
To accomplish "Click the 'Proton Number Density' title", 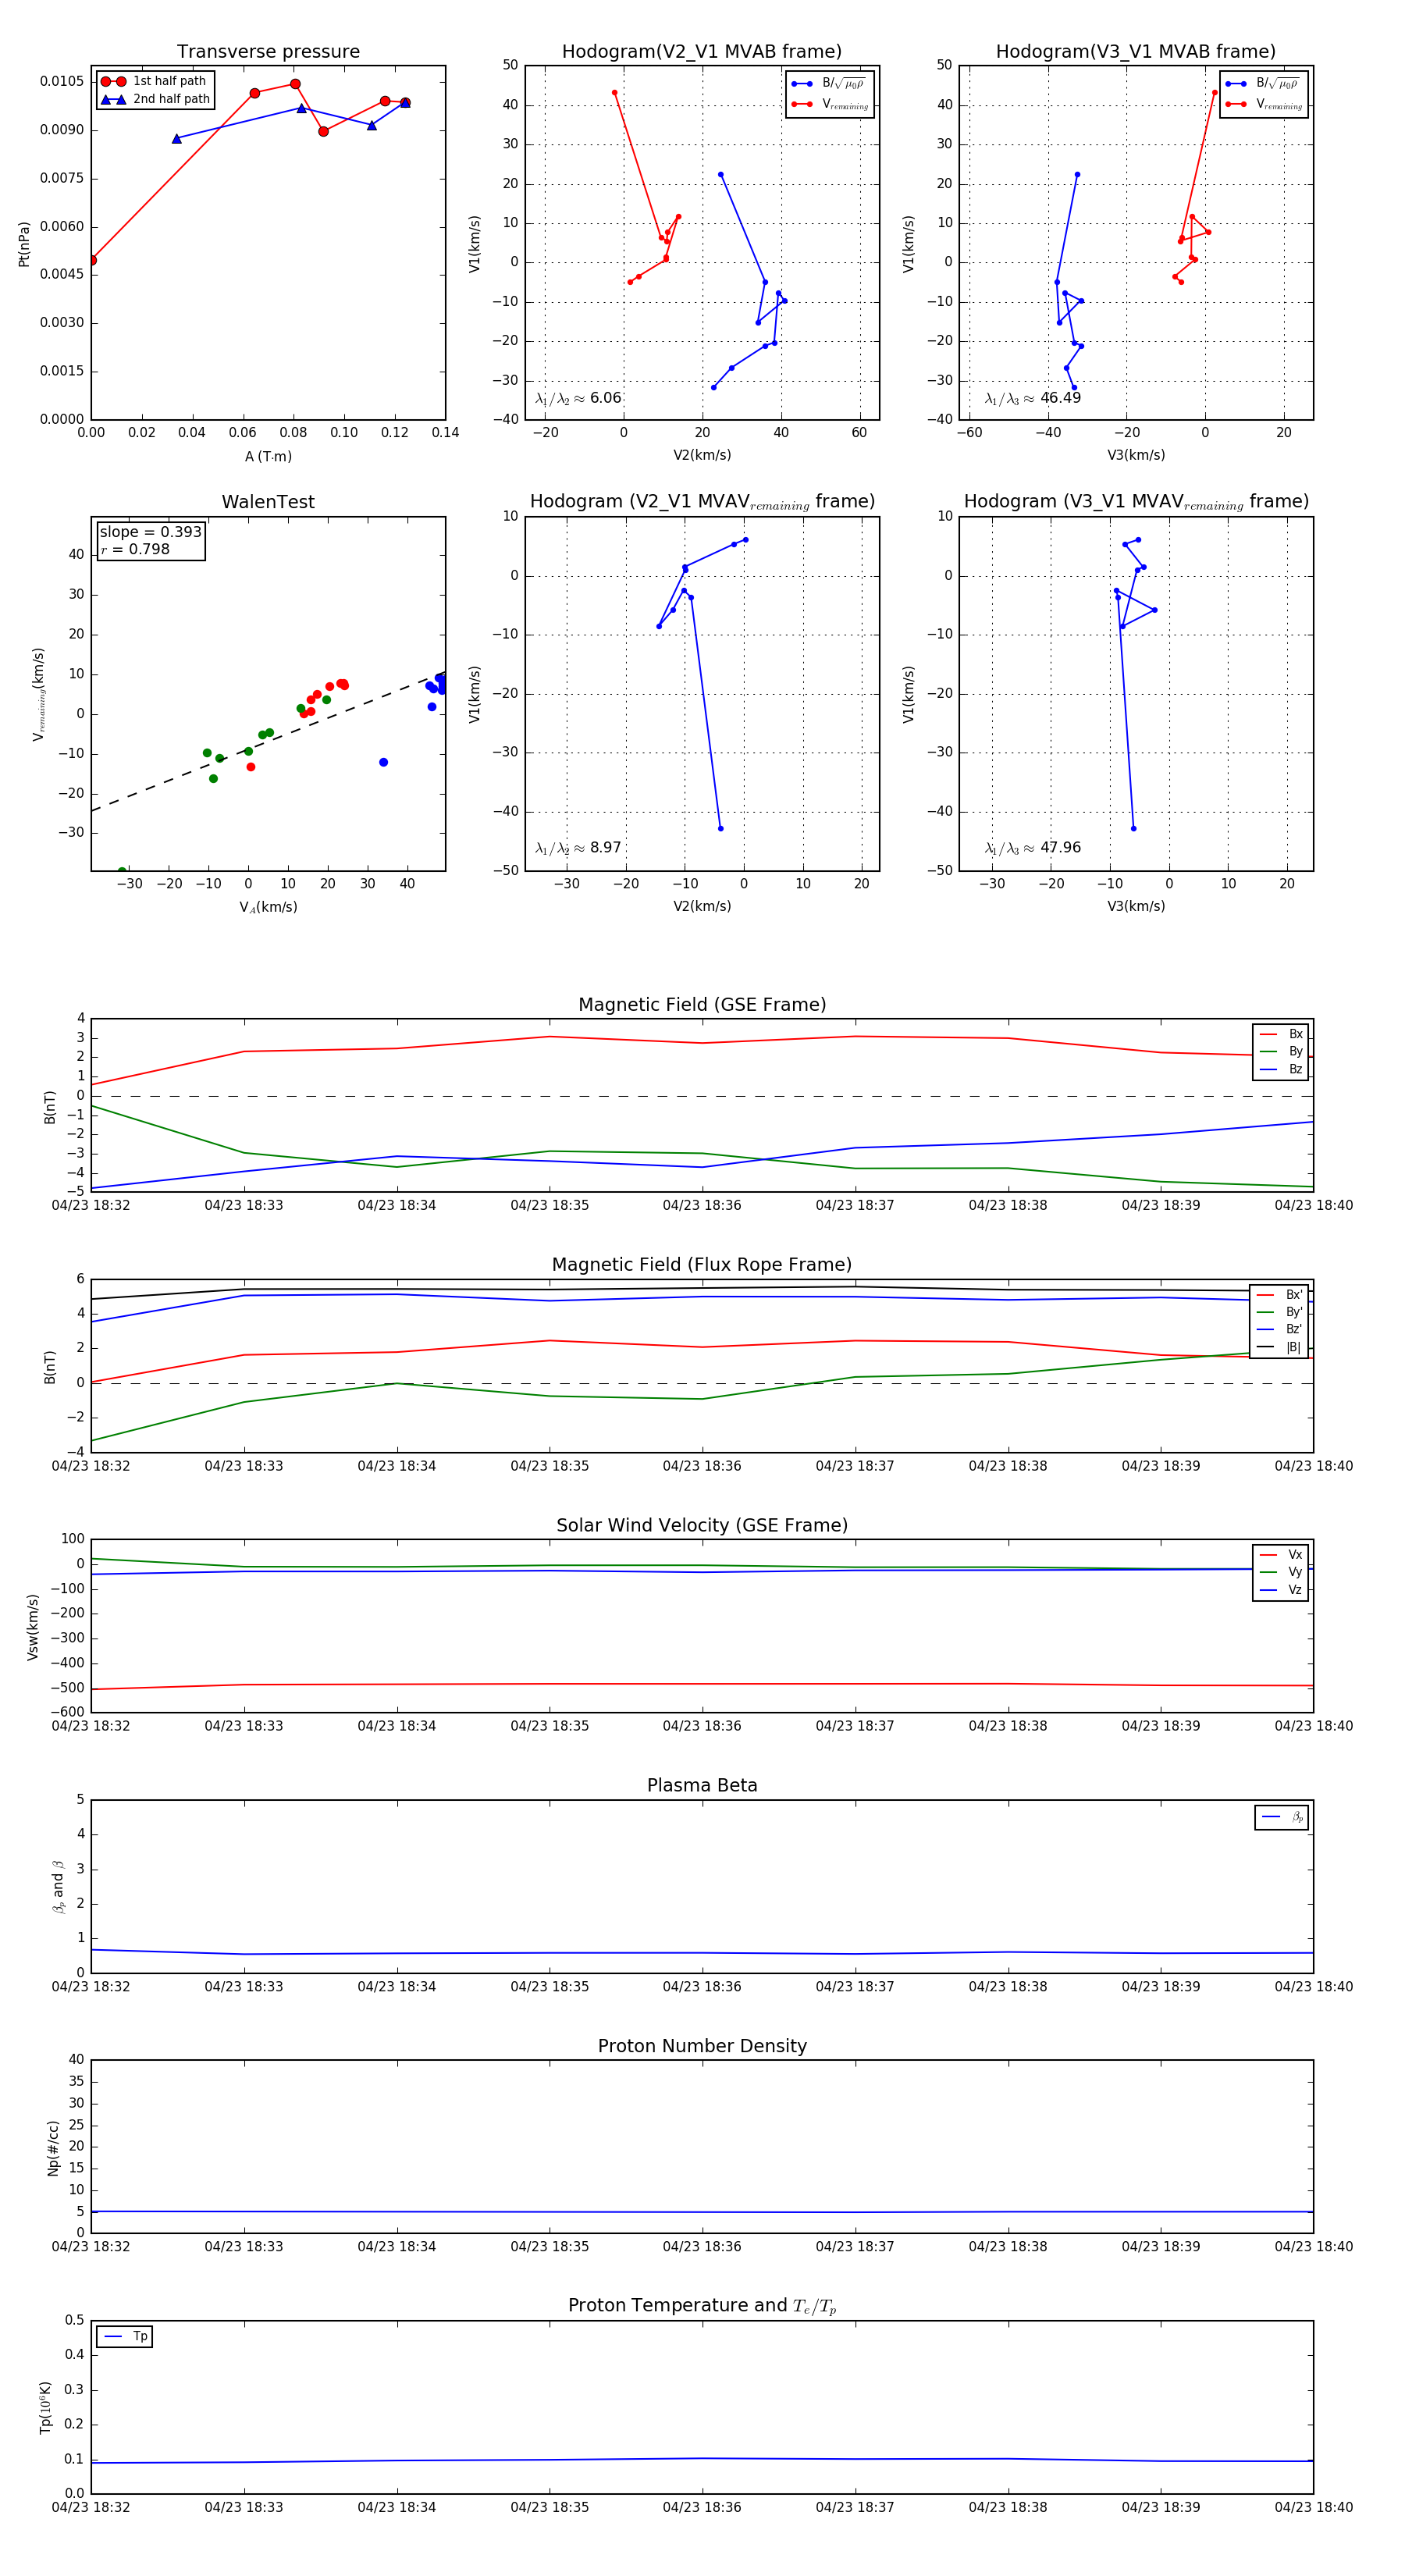I will 702,2046.
